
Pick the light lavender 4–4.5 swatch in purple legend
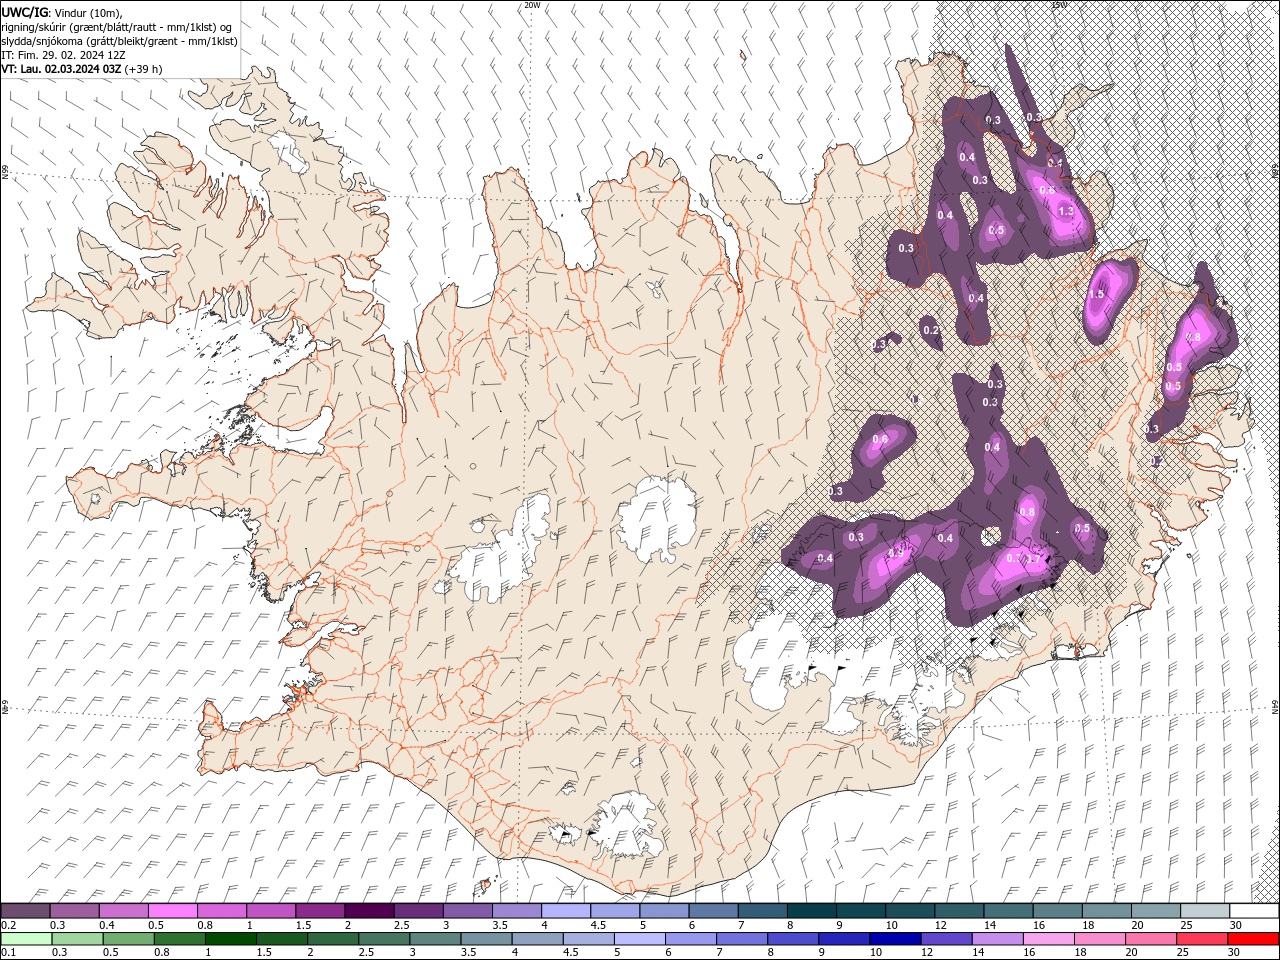565,911
